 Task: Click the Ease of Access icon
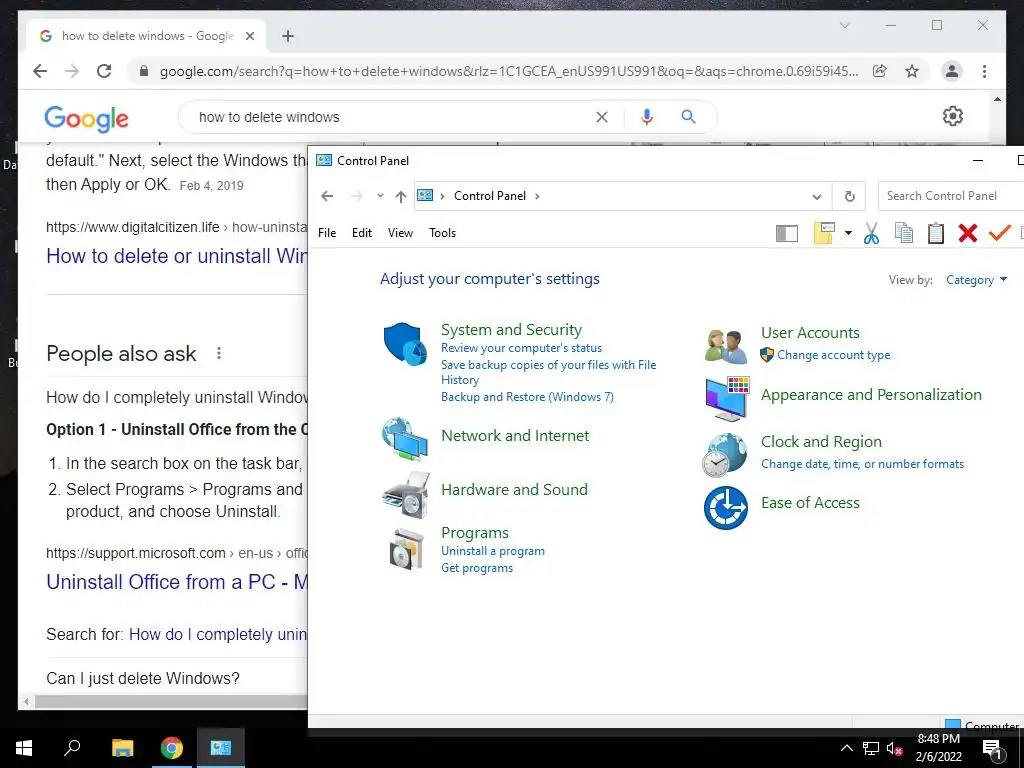coord(726,507)
